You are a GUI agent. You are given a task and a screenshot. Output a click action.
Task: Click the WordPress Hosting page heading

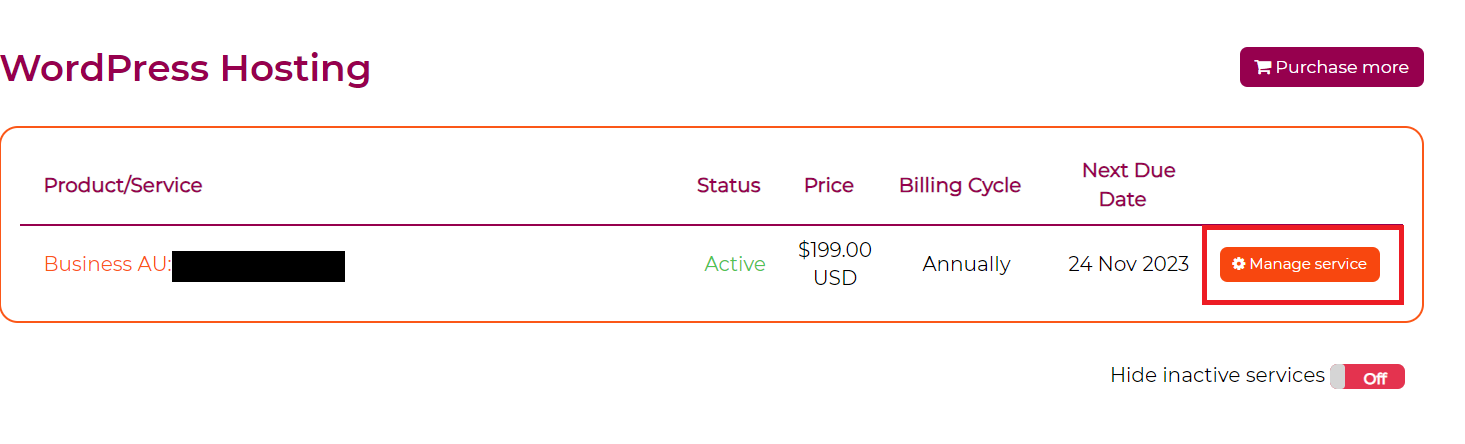coord(185,68)
